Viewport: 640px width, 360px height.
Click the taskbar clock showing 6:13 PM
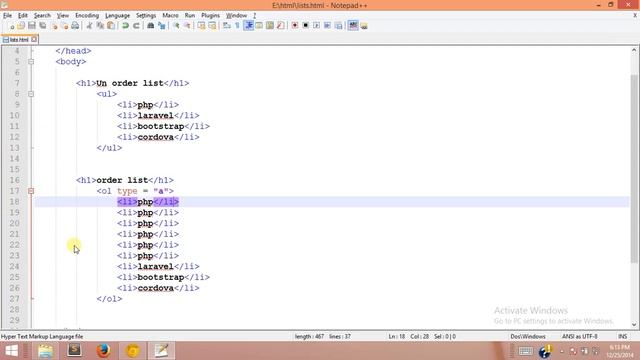pyautogui.click(x=620, y=351)
